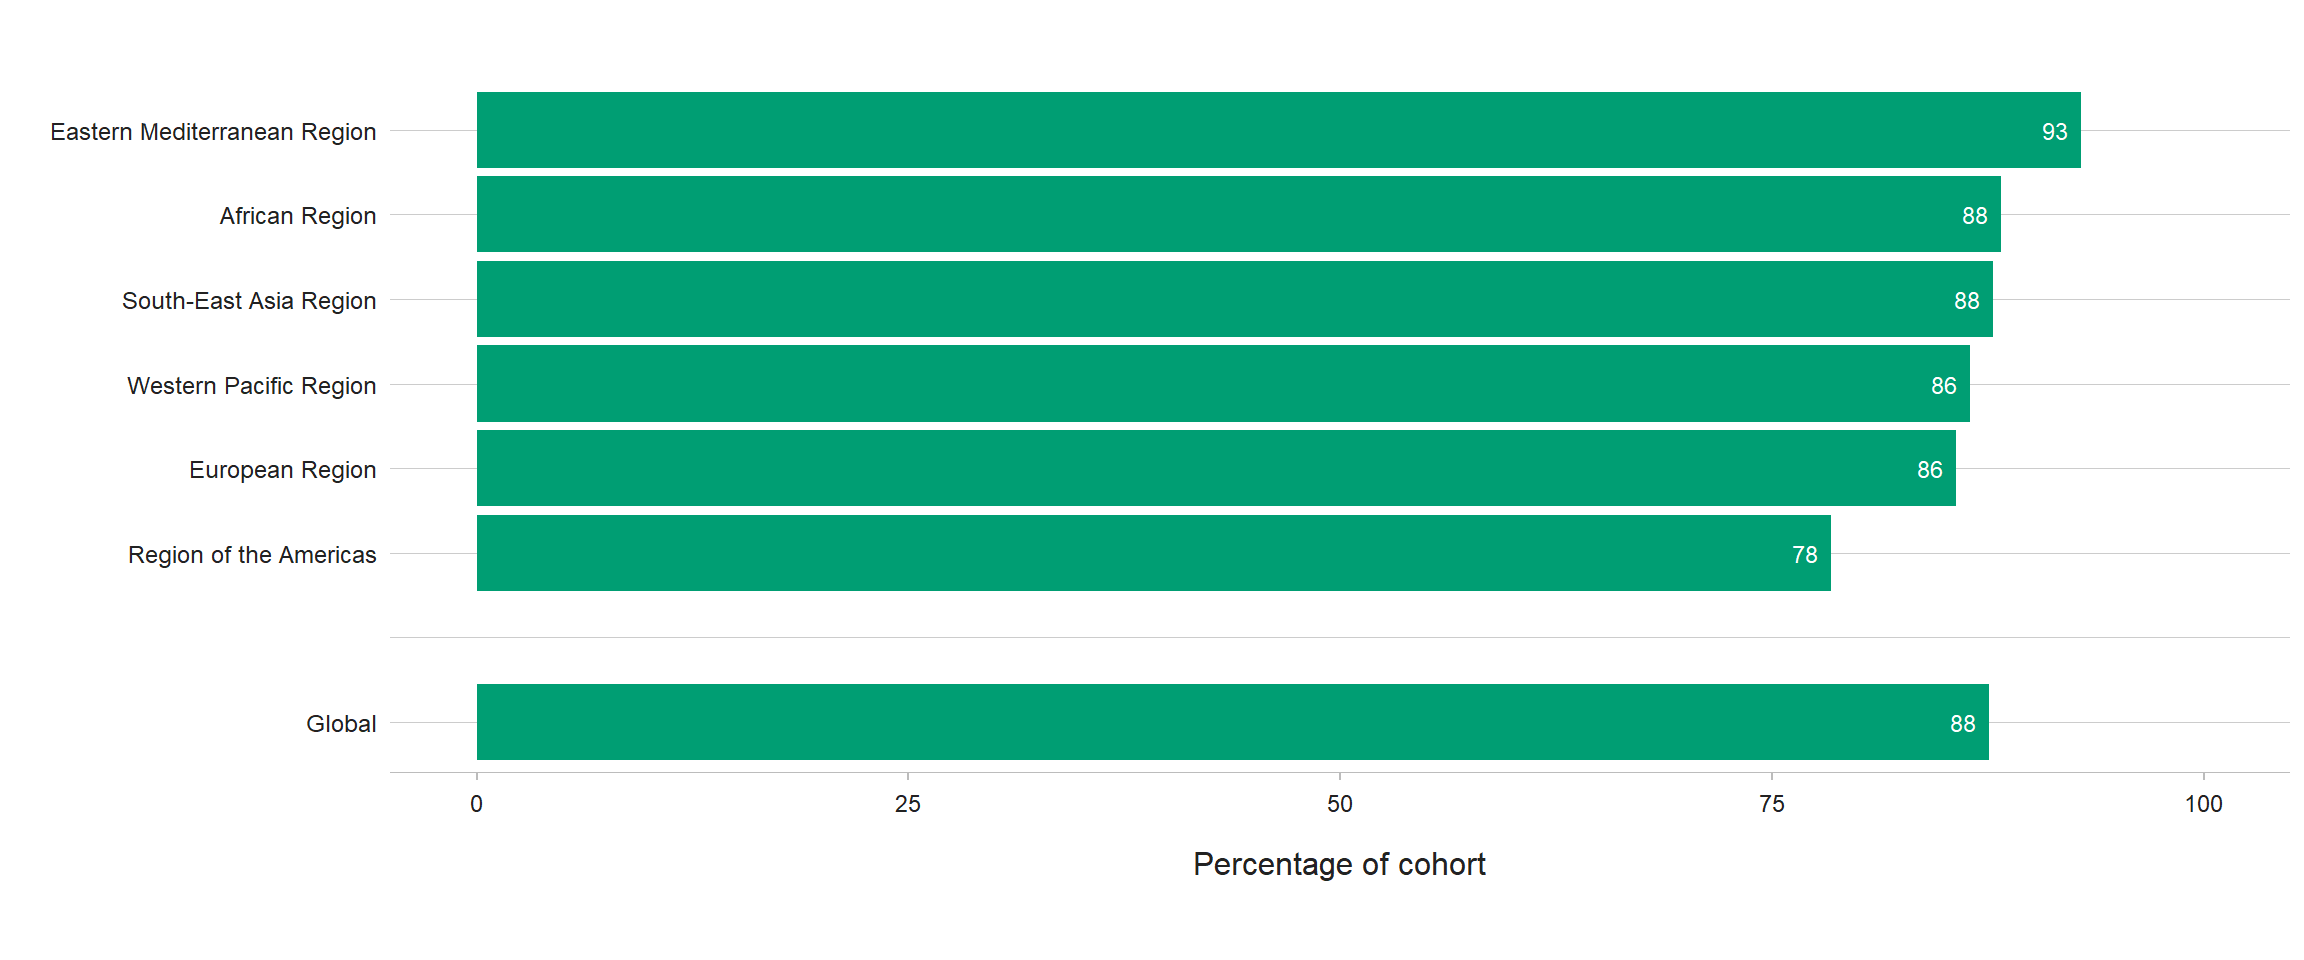
Task: Select the Western Pacific Region bar
Action: 1223,384
